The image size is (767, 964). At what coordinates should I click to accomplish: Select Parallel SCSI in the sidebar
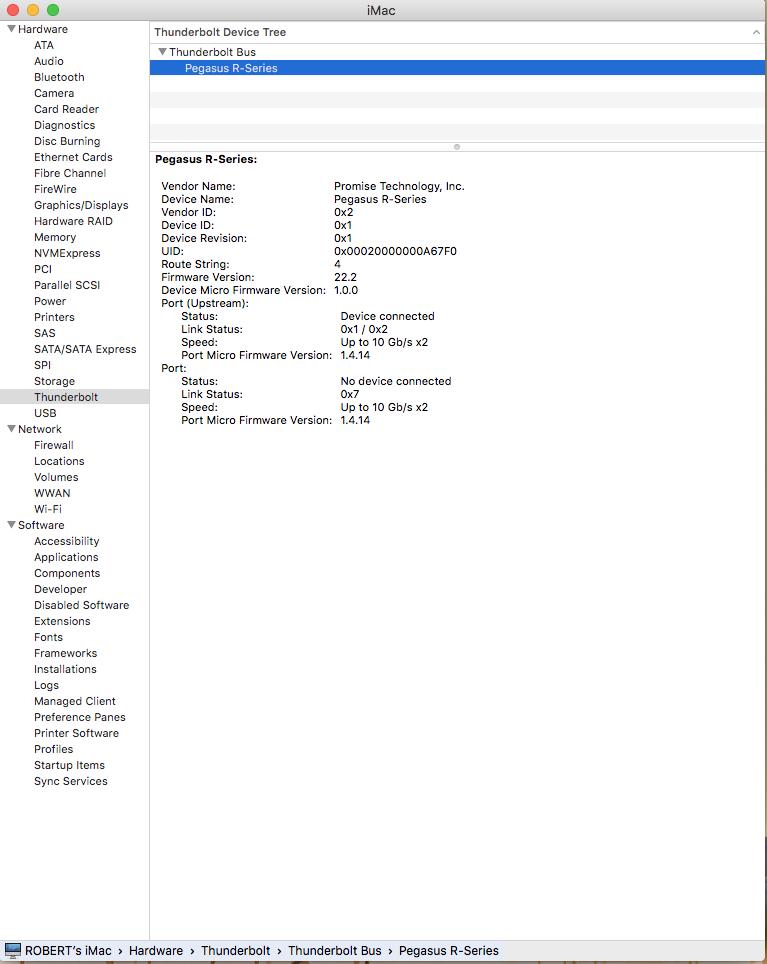[67, 285]
